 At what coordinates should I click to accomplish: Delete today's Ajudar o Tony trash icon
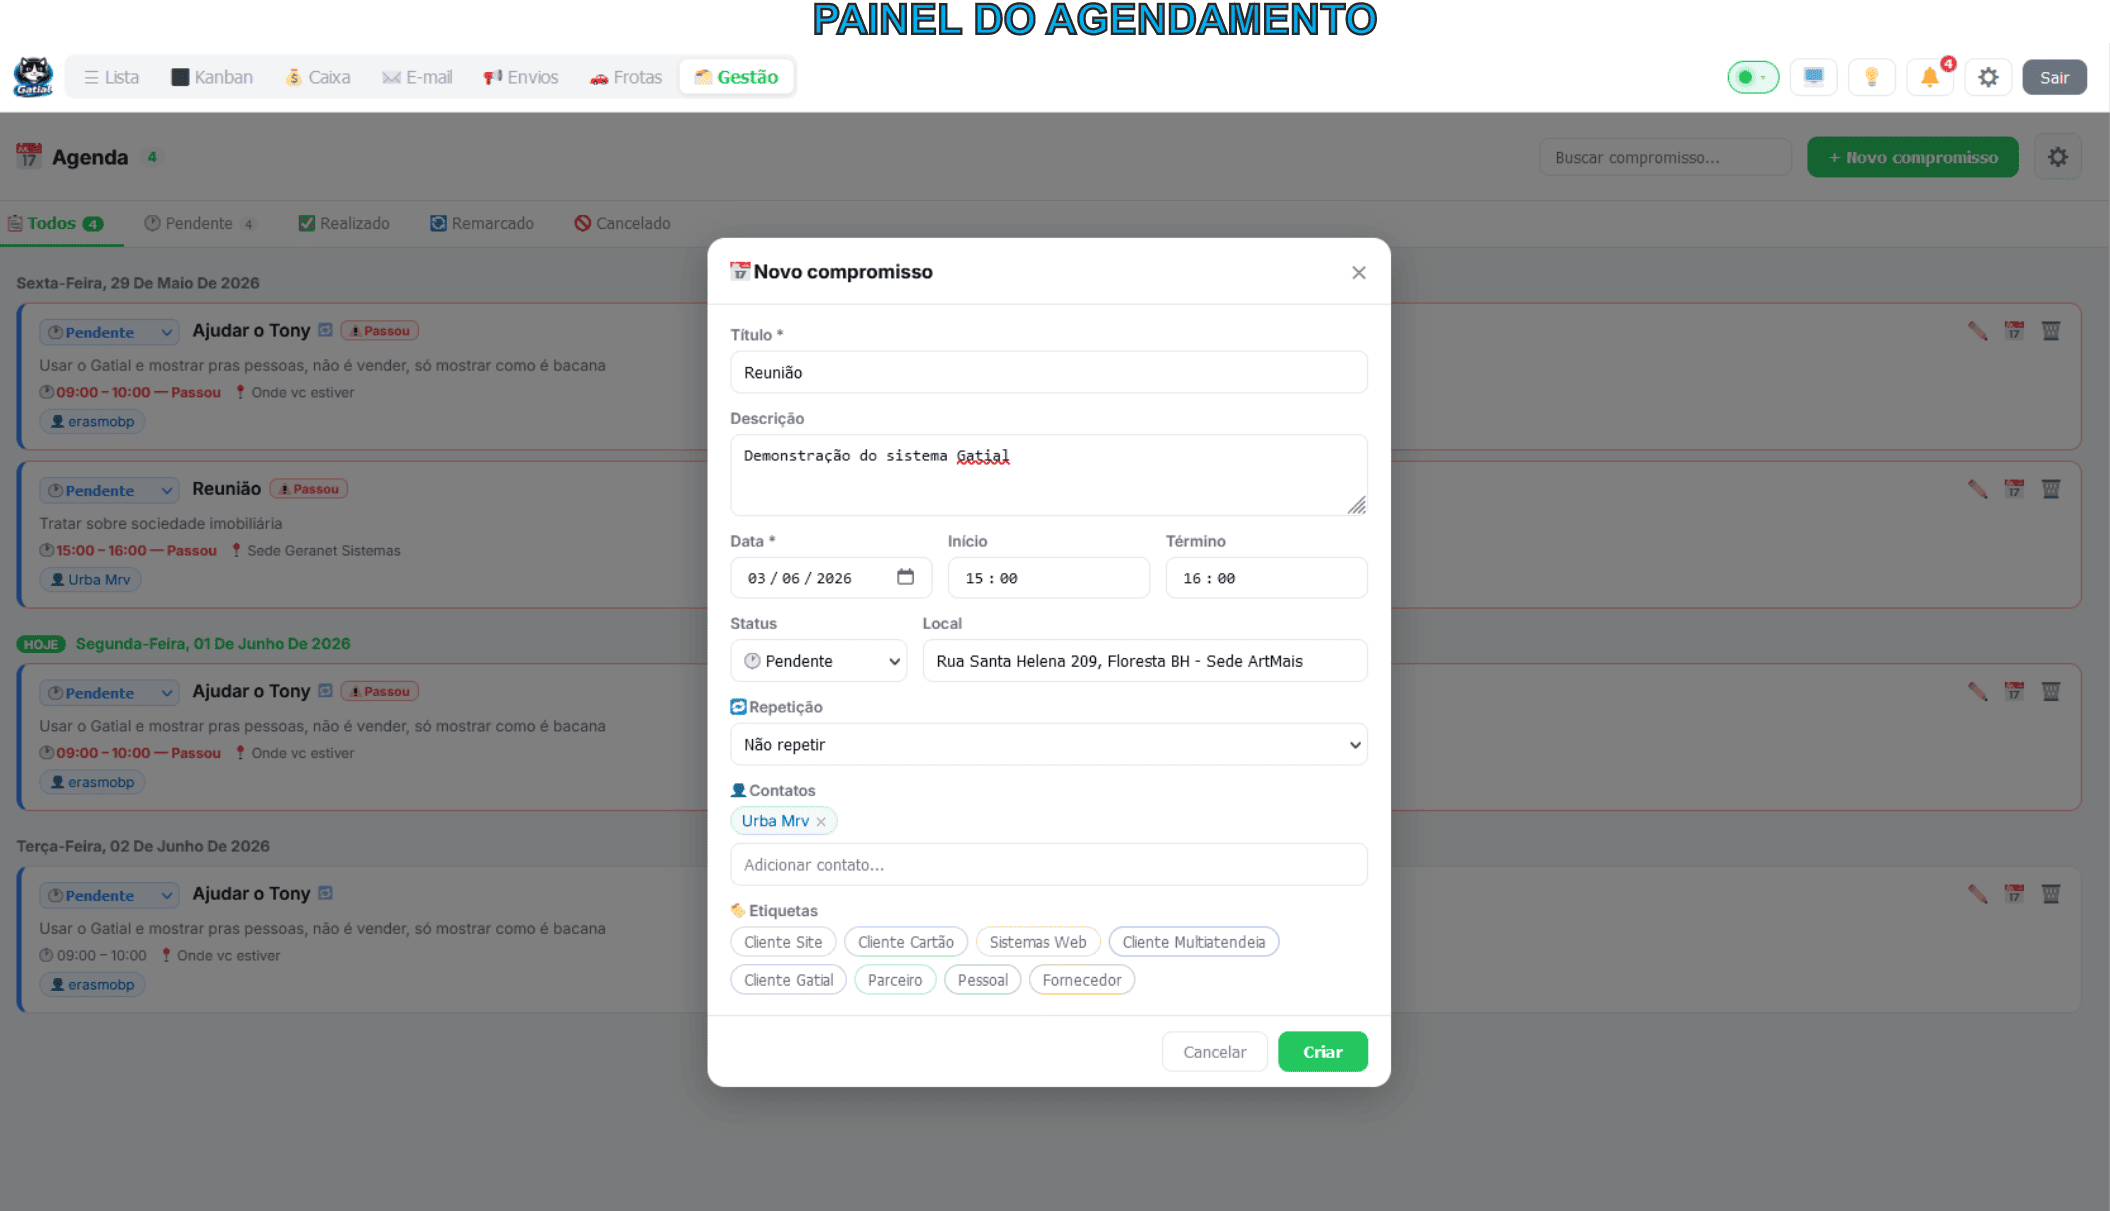tap(2051, 691)
